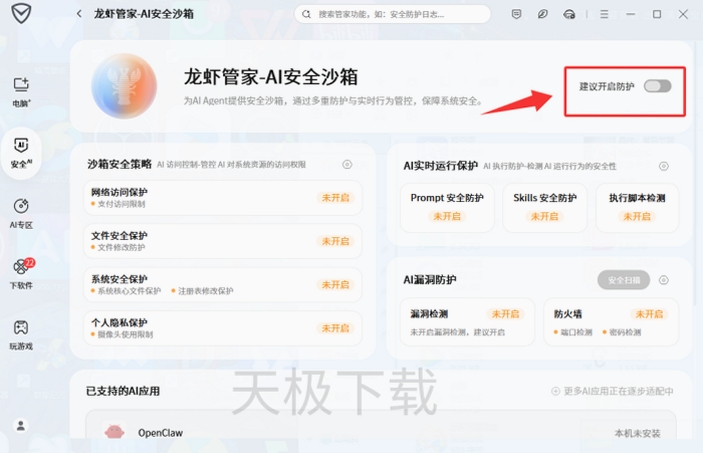Open the Prompt 安全防护 card

click(x=447, y=208)
